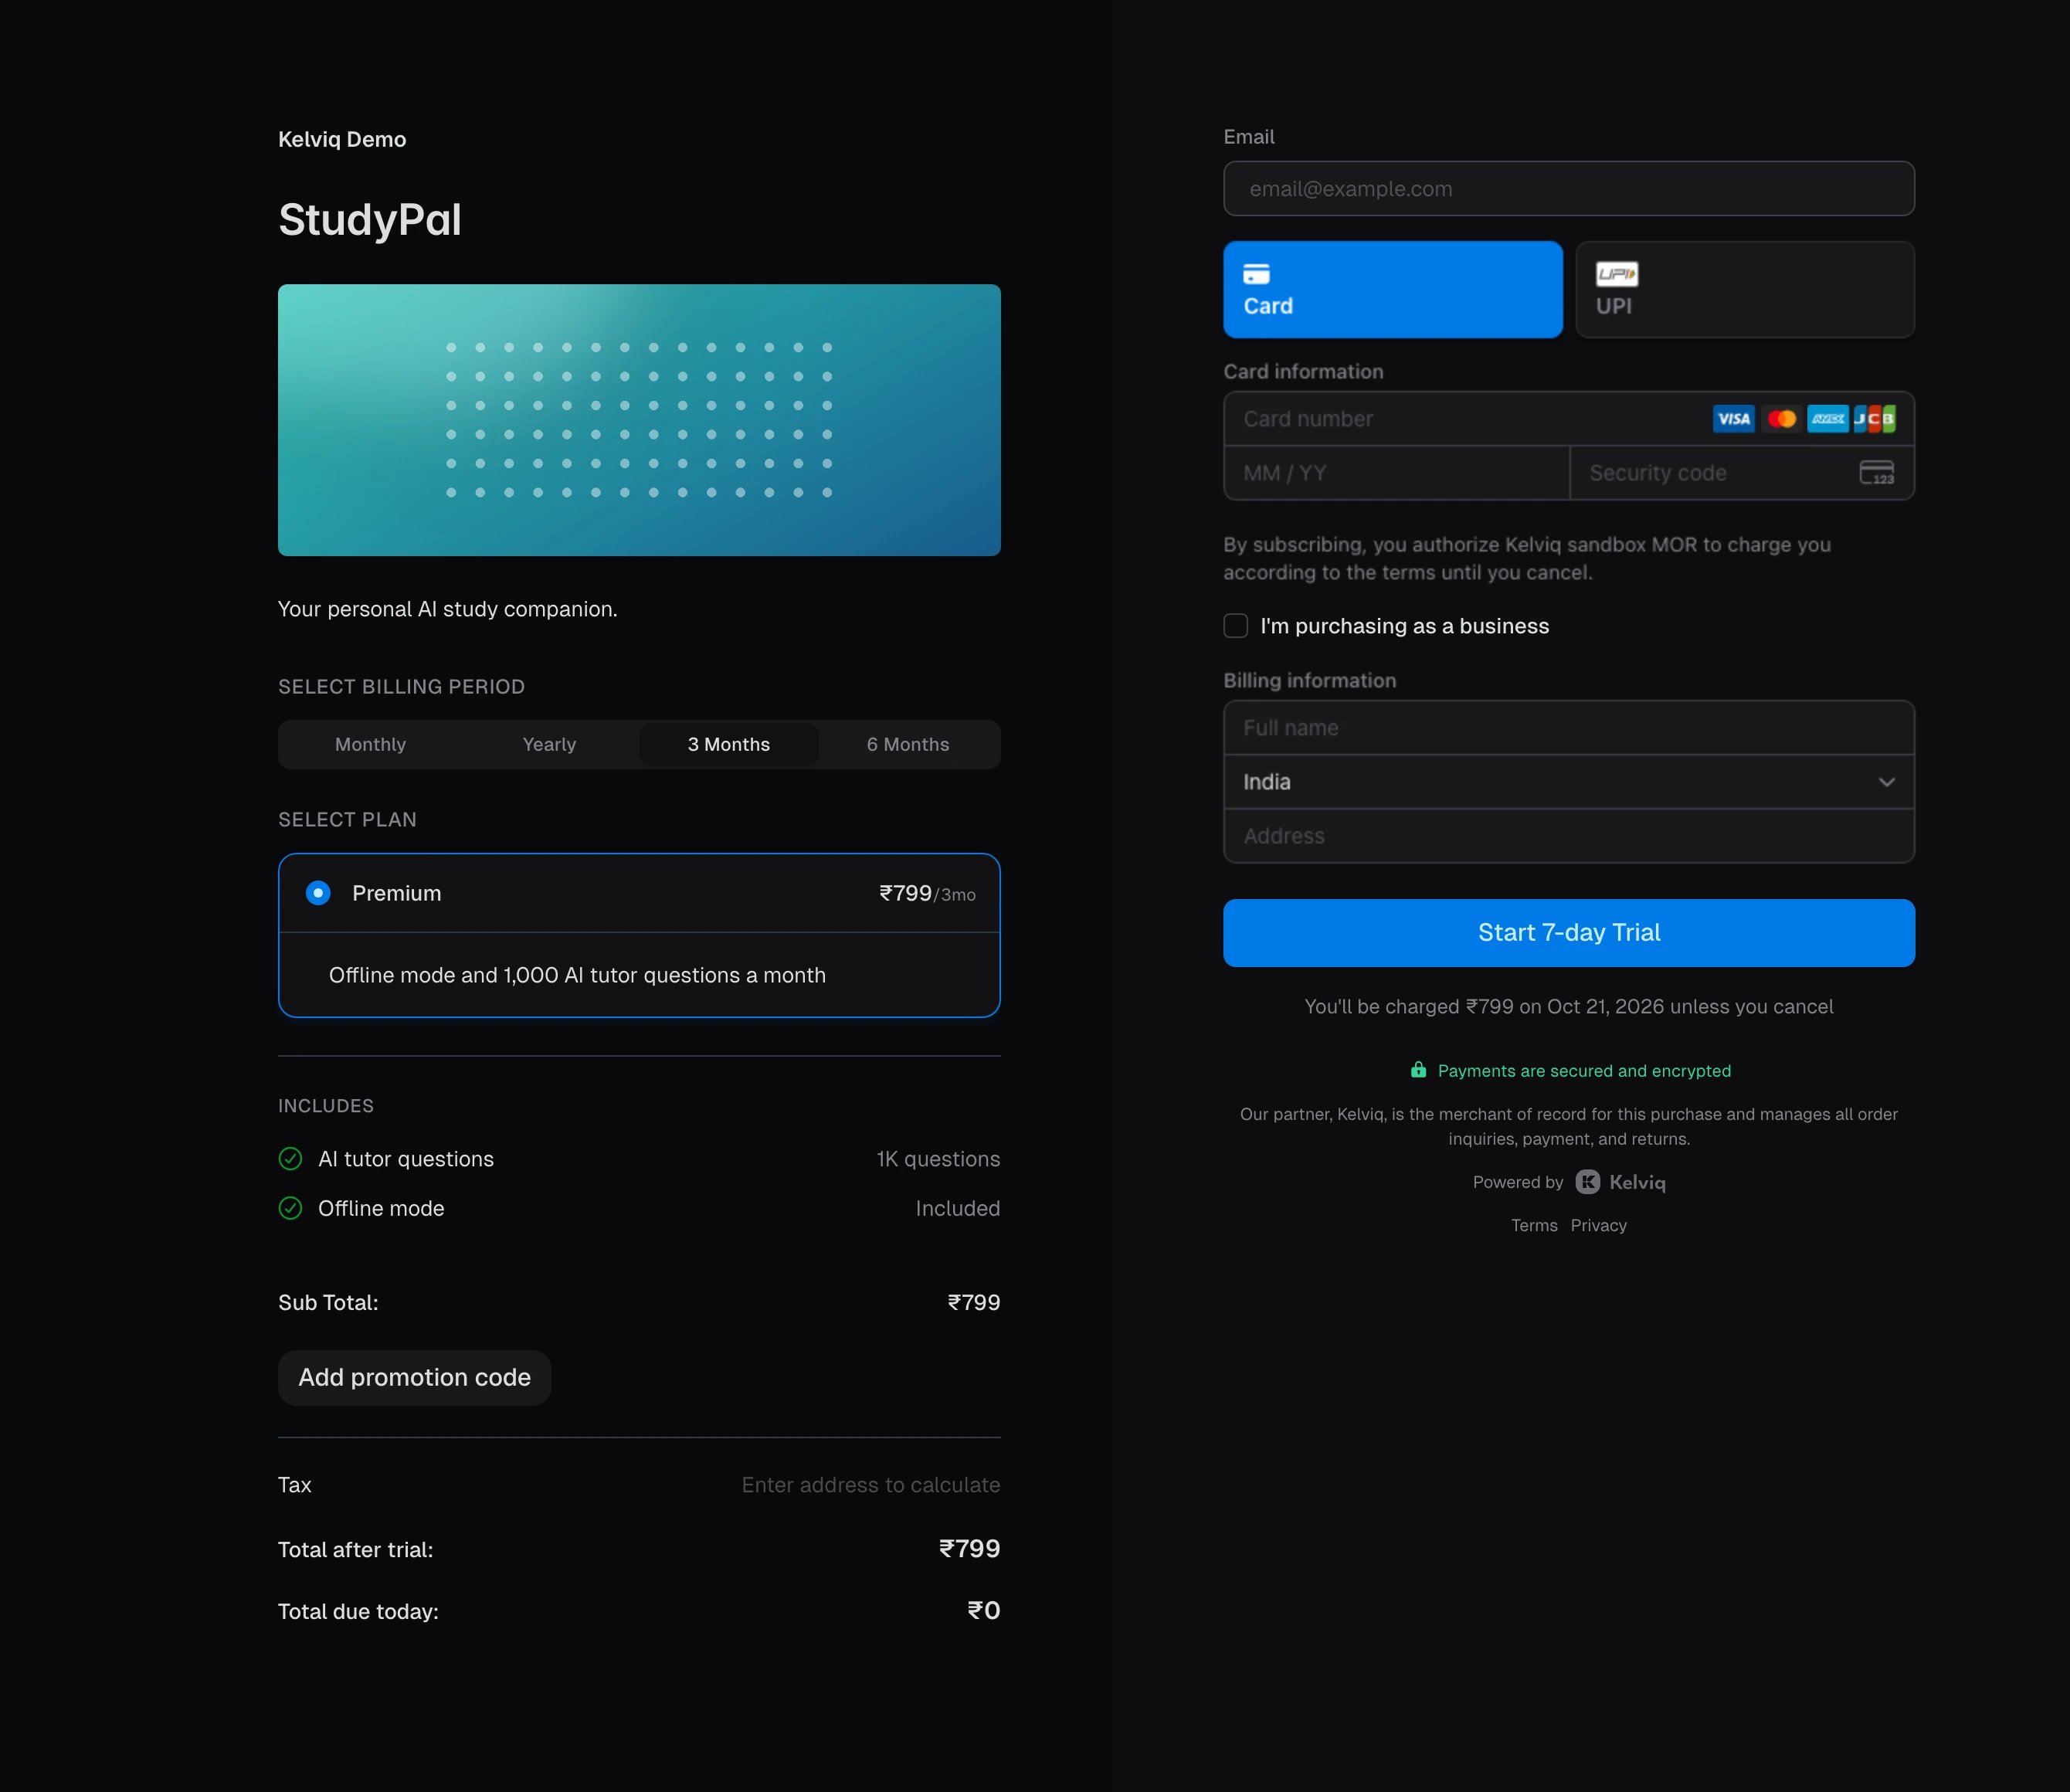The height and width of the screenshot is (1792, 2070).
Task: Click the CVC hint icon in Security code
Action: tap(1877, 473)
